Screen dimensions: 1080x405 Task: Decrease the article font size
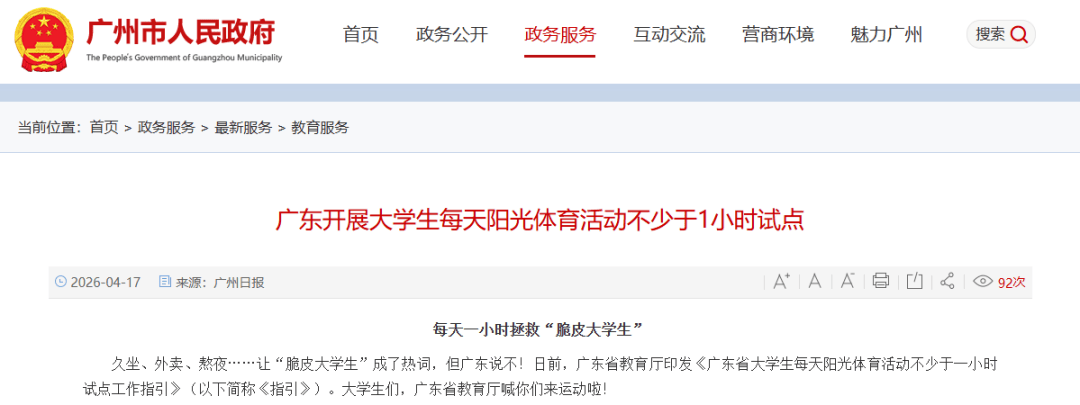847,281
